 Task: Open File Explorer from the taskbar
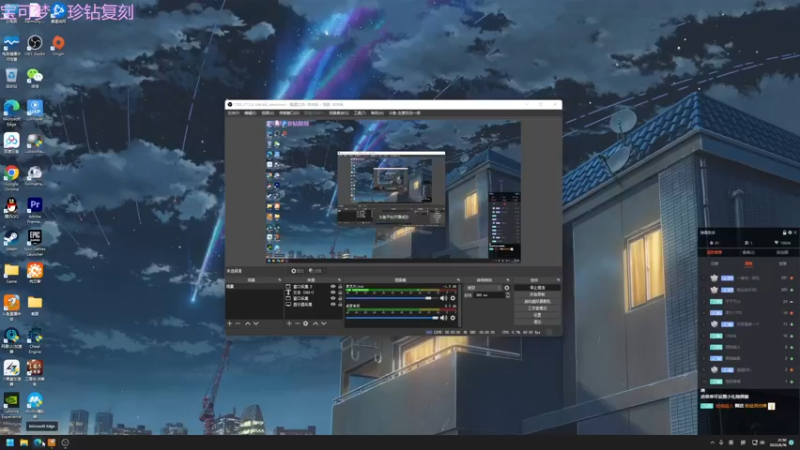pos(23,442)
